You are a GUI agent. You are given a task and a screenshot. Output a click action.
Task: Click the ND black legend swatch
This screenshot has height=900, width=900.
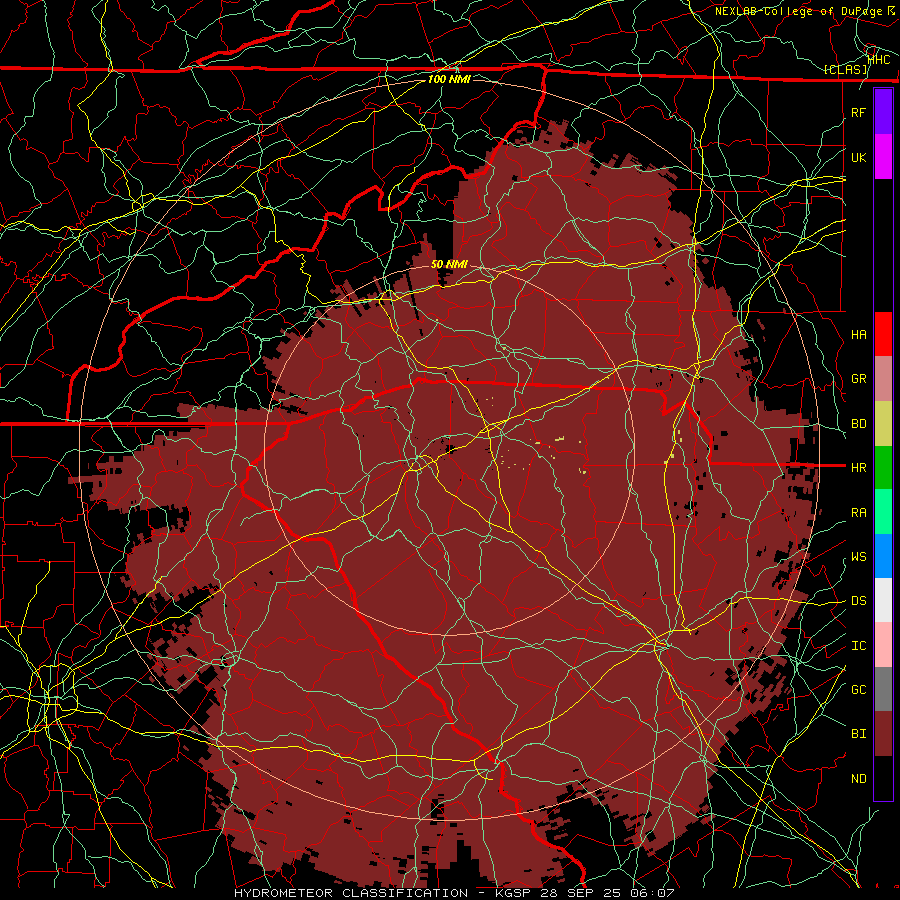(883, 778)
